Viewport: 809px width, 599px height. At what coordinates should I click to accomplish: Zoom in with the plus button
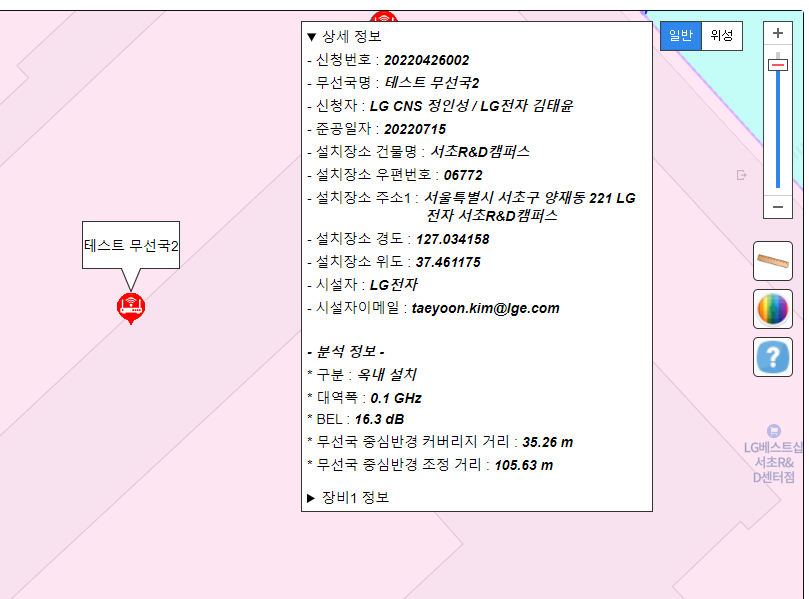pos(777,33)
